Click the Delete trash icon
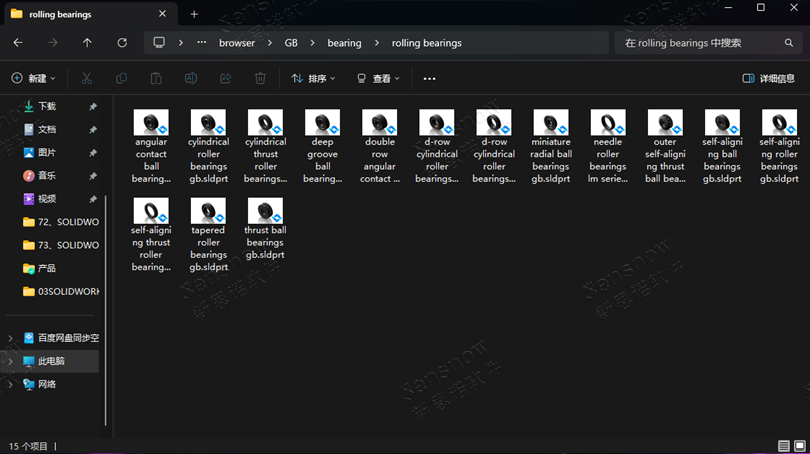Viewport: 810px width, 454px height. tap(260, 78)
